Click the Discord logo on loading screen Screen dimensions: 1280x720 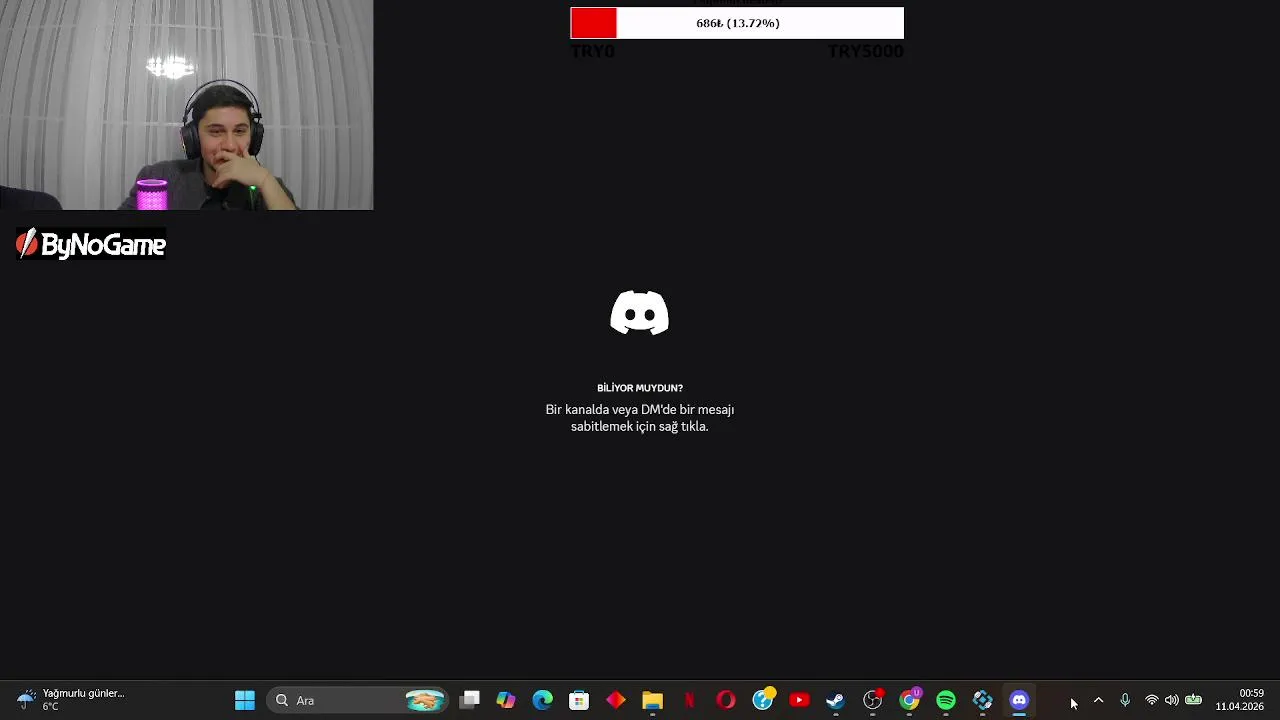(x=640, y=313)
